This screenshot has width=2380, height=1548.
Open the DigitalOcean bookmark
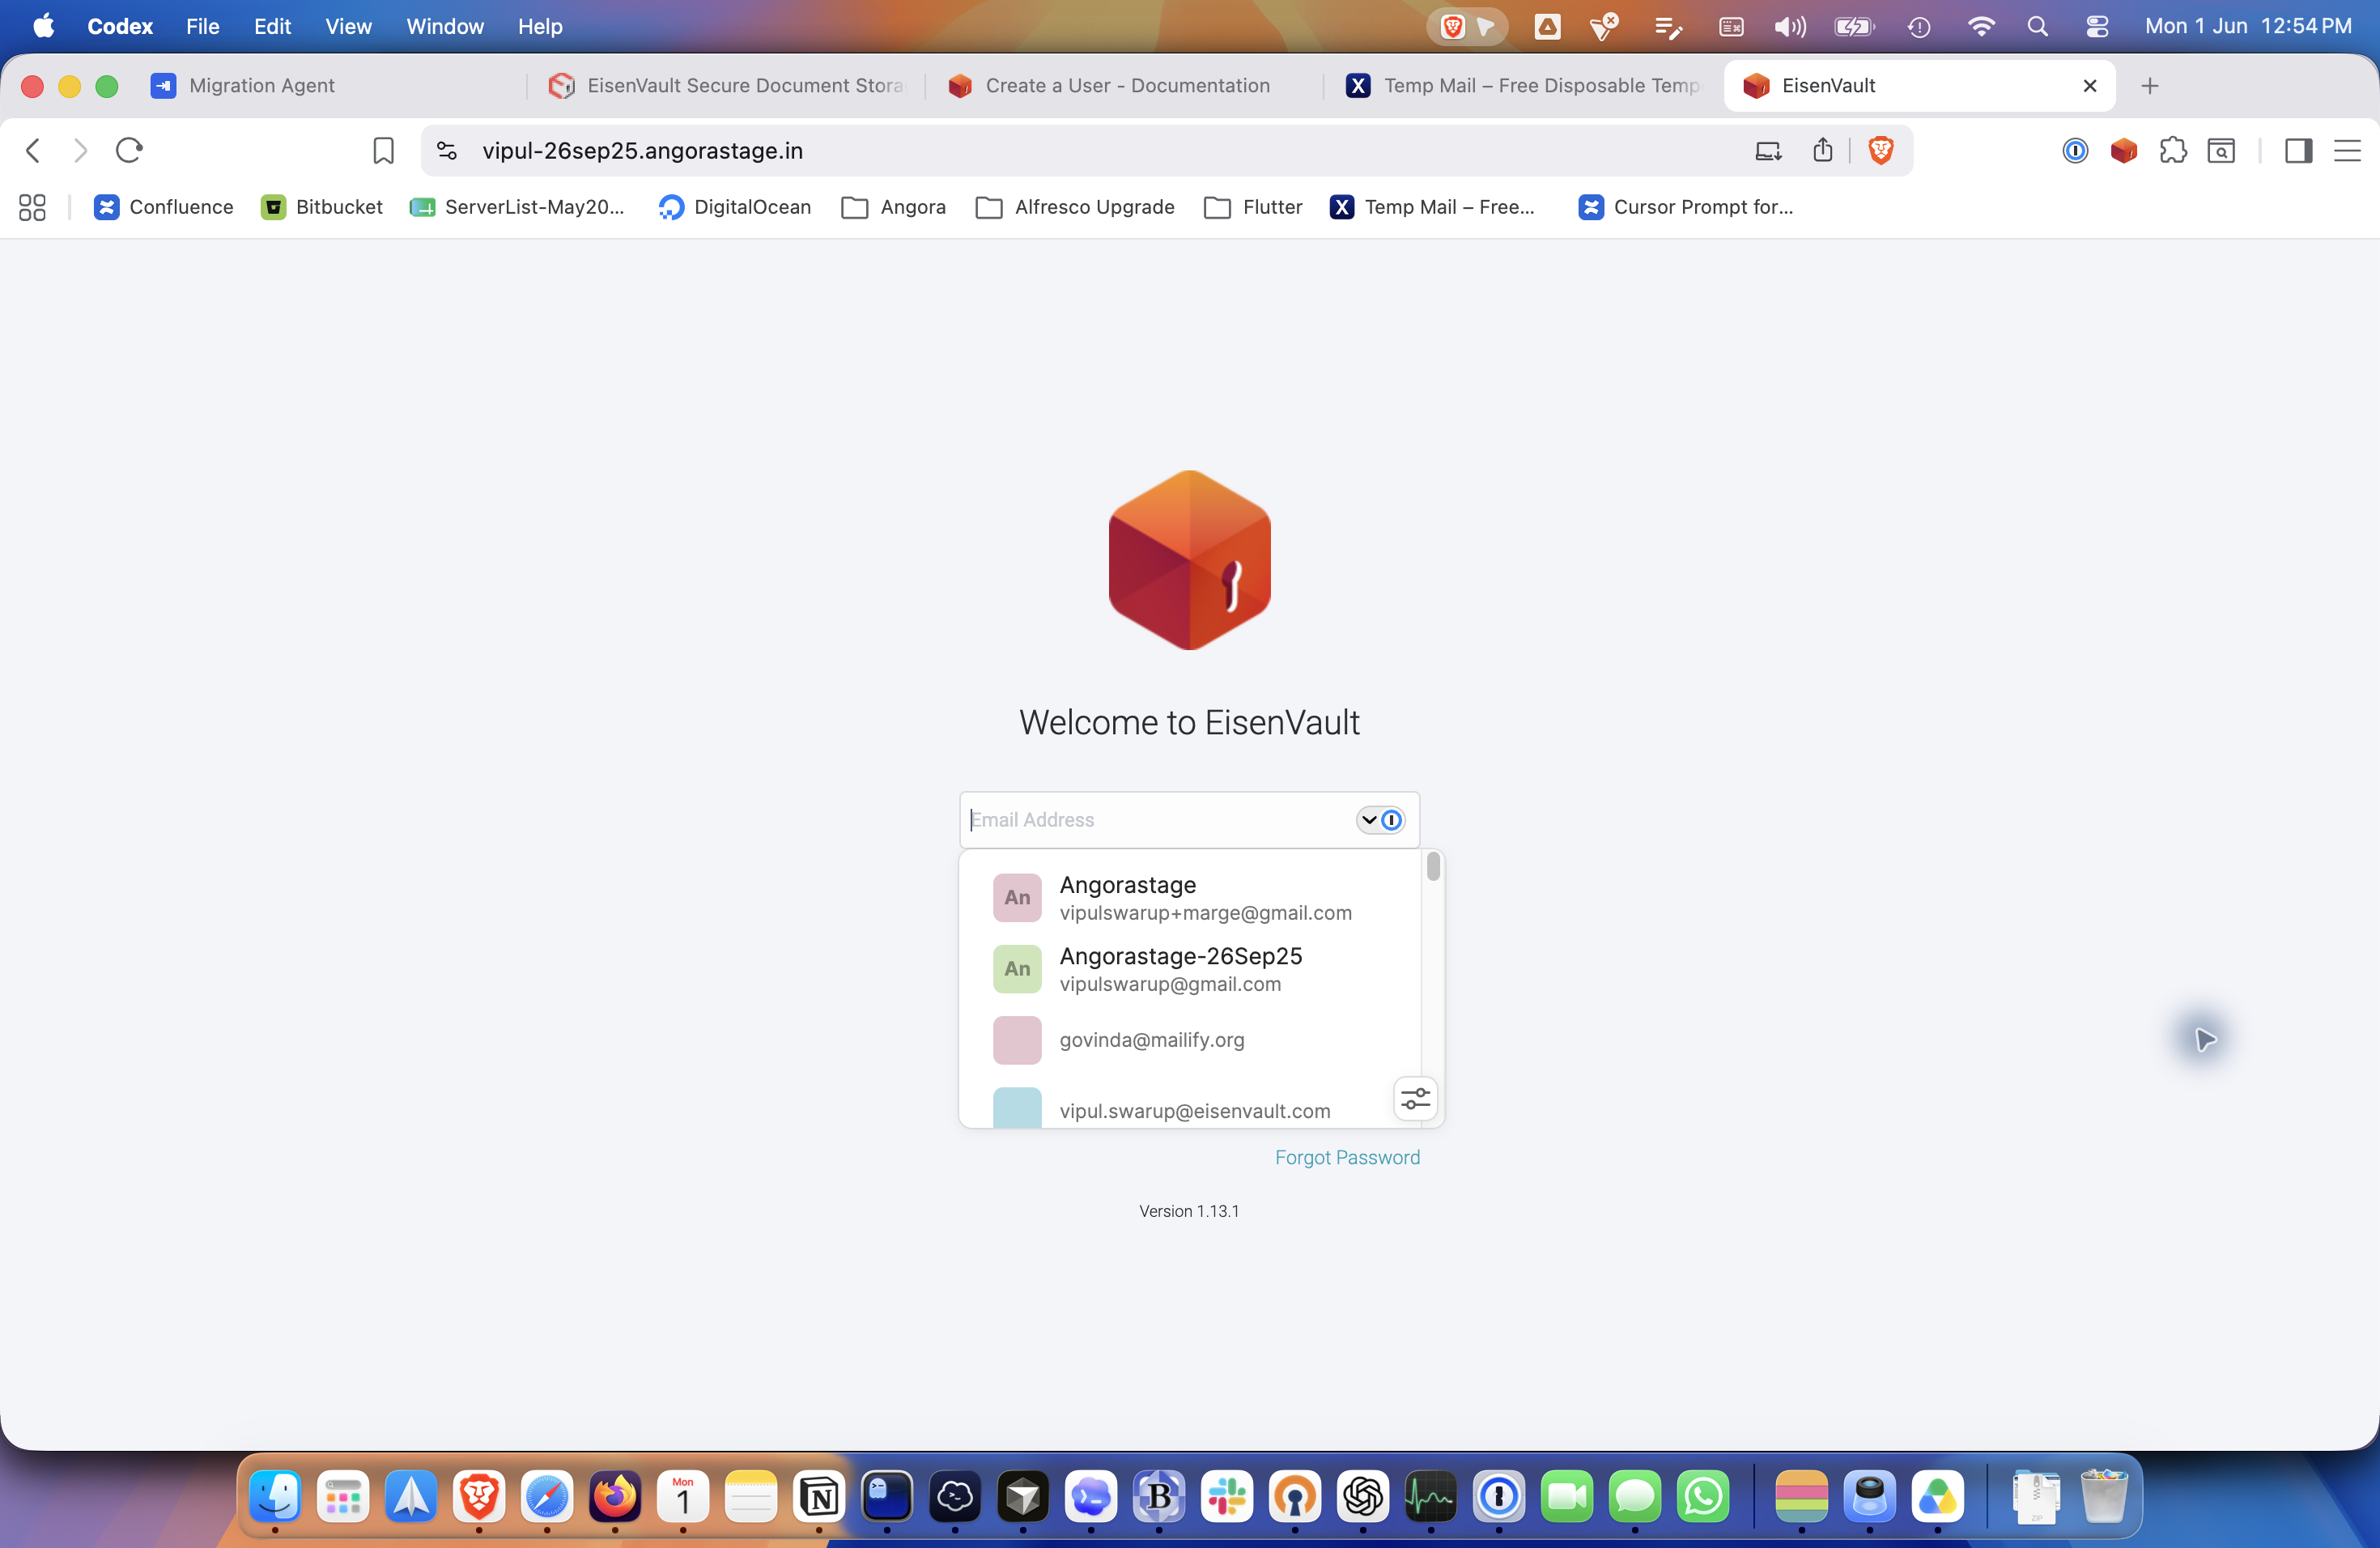click(x=735, y=207)
